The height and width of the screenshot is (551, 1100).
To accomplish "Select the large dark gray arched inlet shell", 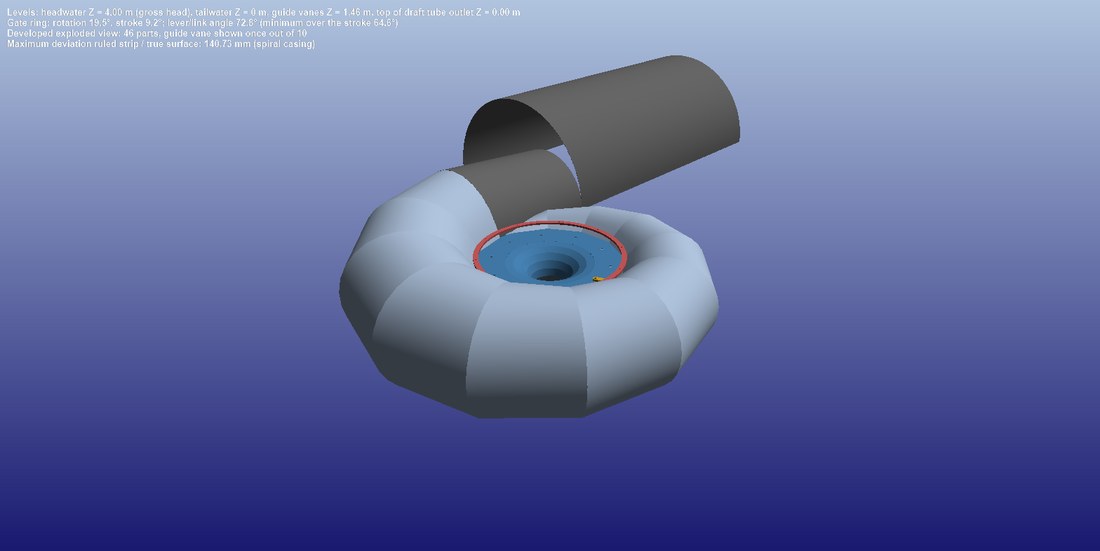I will pos(631,126).
